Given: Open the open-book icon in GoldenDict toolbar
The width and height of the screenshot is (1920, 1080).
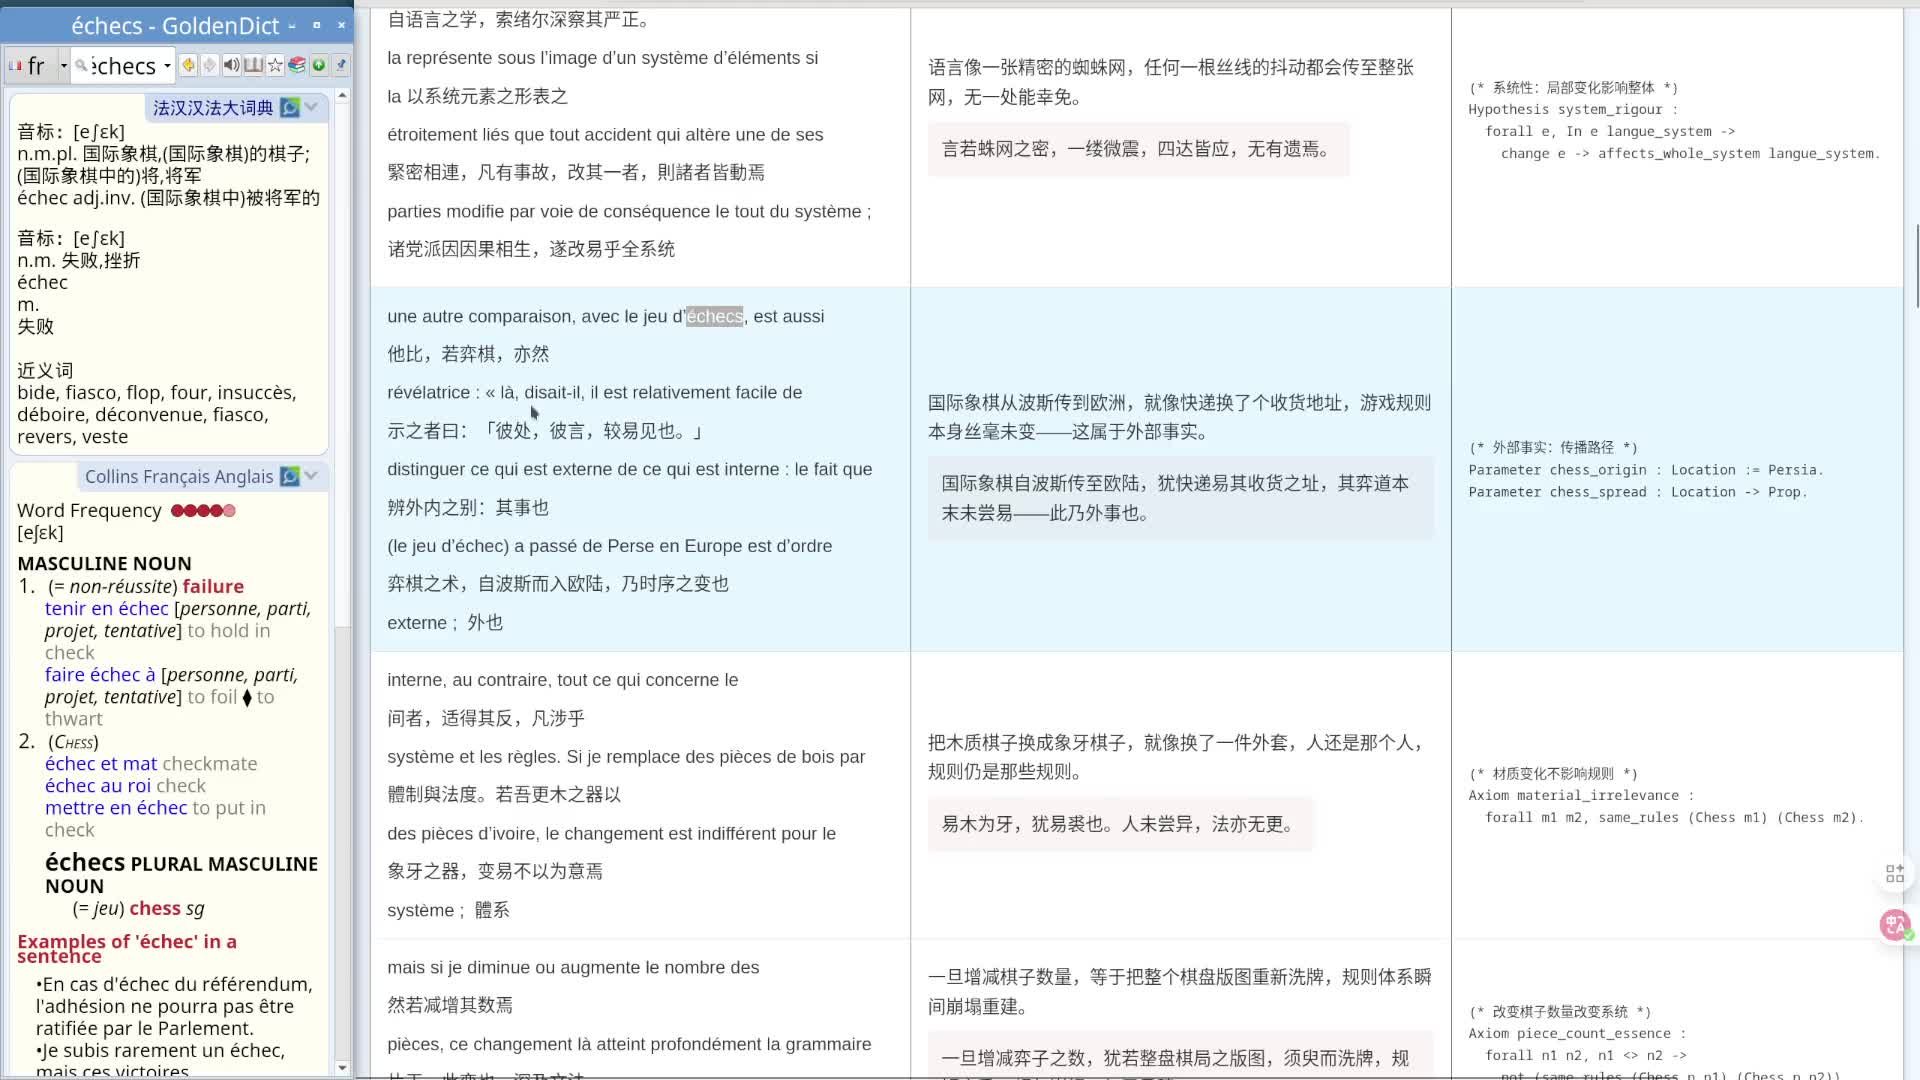Looking at the screenshot, I should (x=253, y=65).
